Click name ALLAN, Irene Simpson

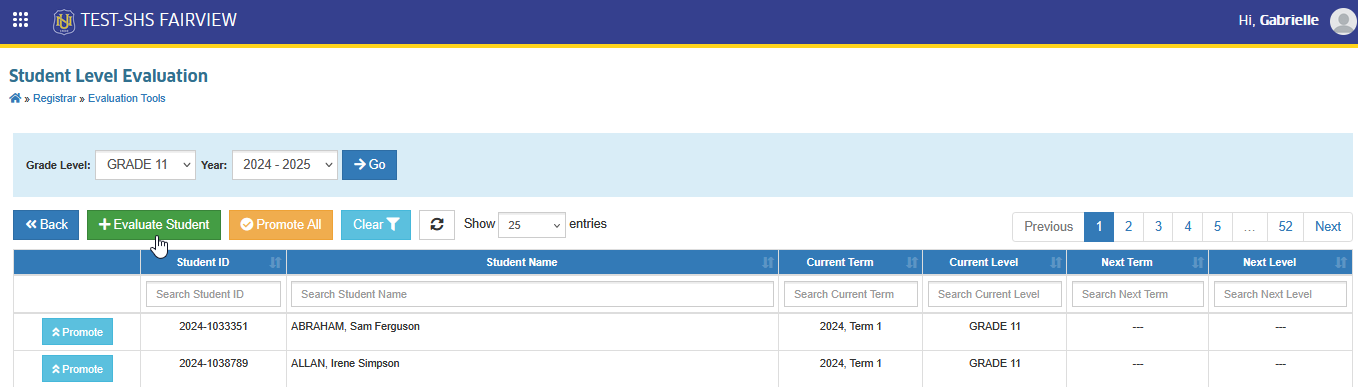[x=345, y=363]
